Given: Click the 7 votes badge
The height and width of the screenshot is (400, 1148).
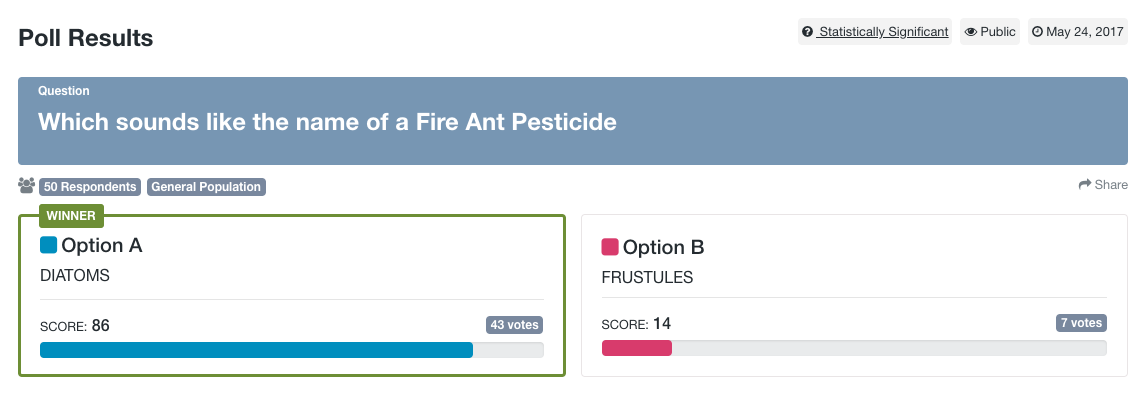Looking at the screenshot, I should coord(1080,323).
